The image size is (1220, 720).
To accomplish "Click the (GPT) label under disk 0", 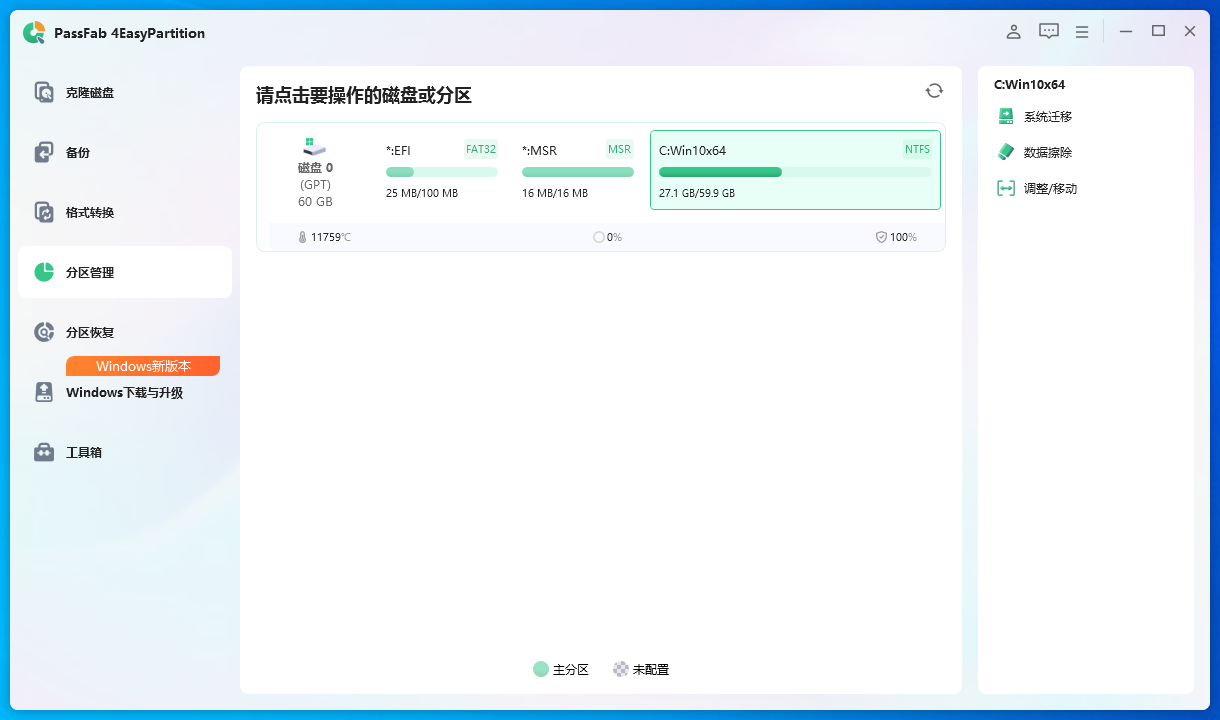I will tap(315, 185).
